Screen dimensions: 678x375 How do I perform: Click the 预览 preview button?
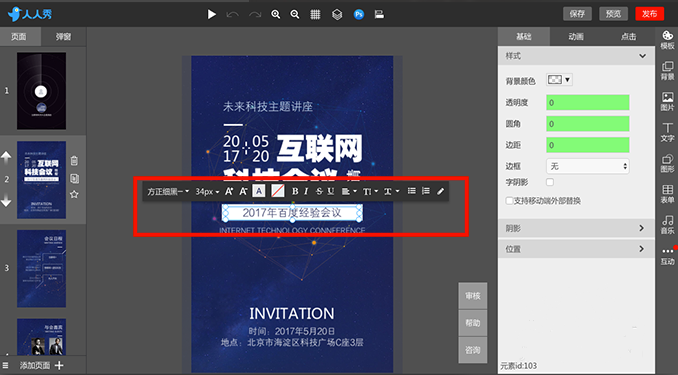613,14
